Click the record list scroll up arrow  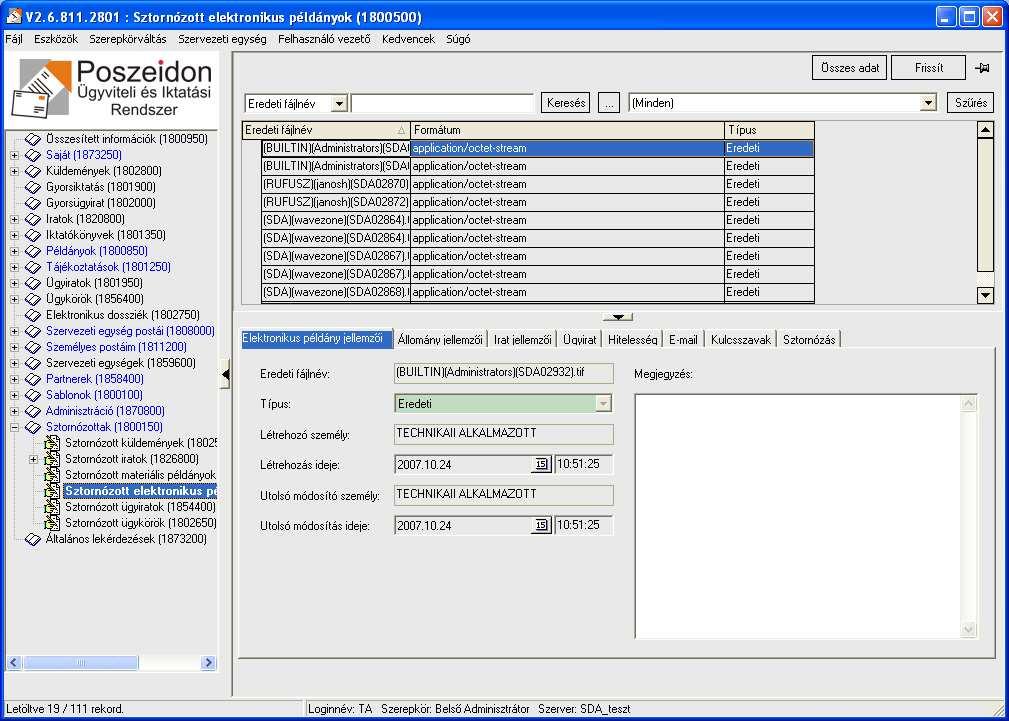click(985, 130)
